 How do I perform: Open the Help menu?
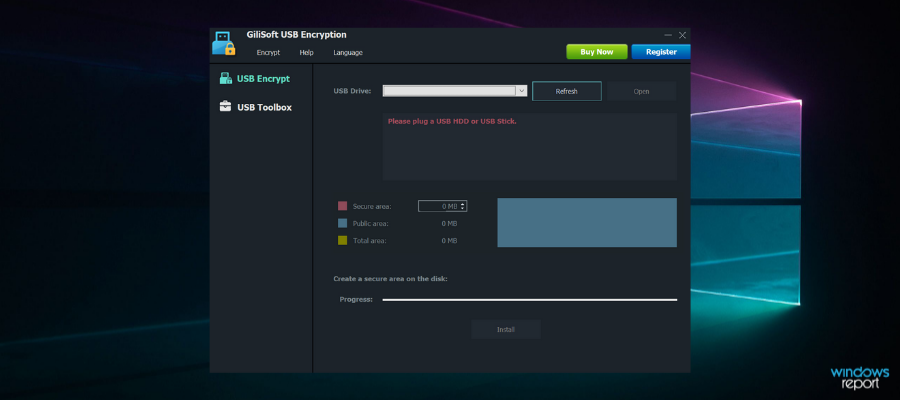coord(307,53)
